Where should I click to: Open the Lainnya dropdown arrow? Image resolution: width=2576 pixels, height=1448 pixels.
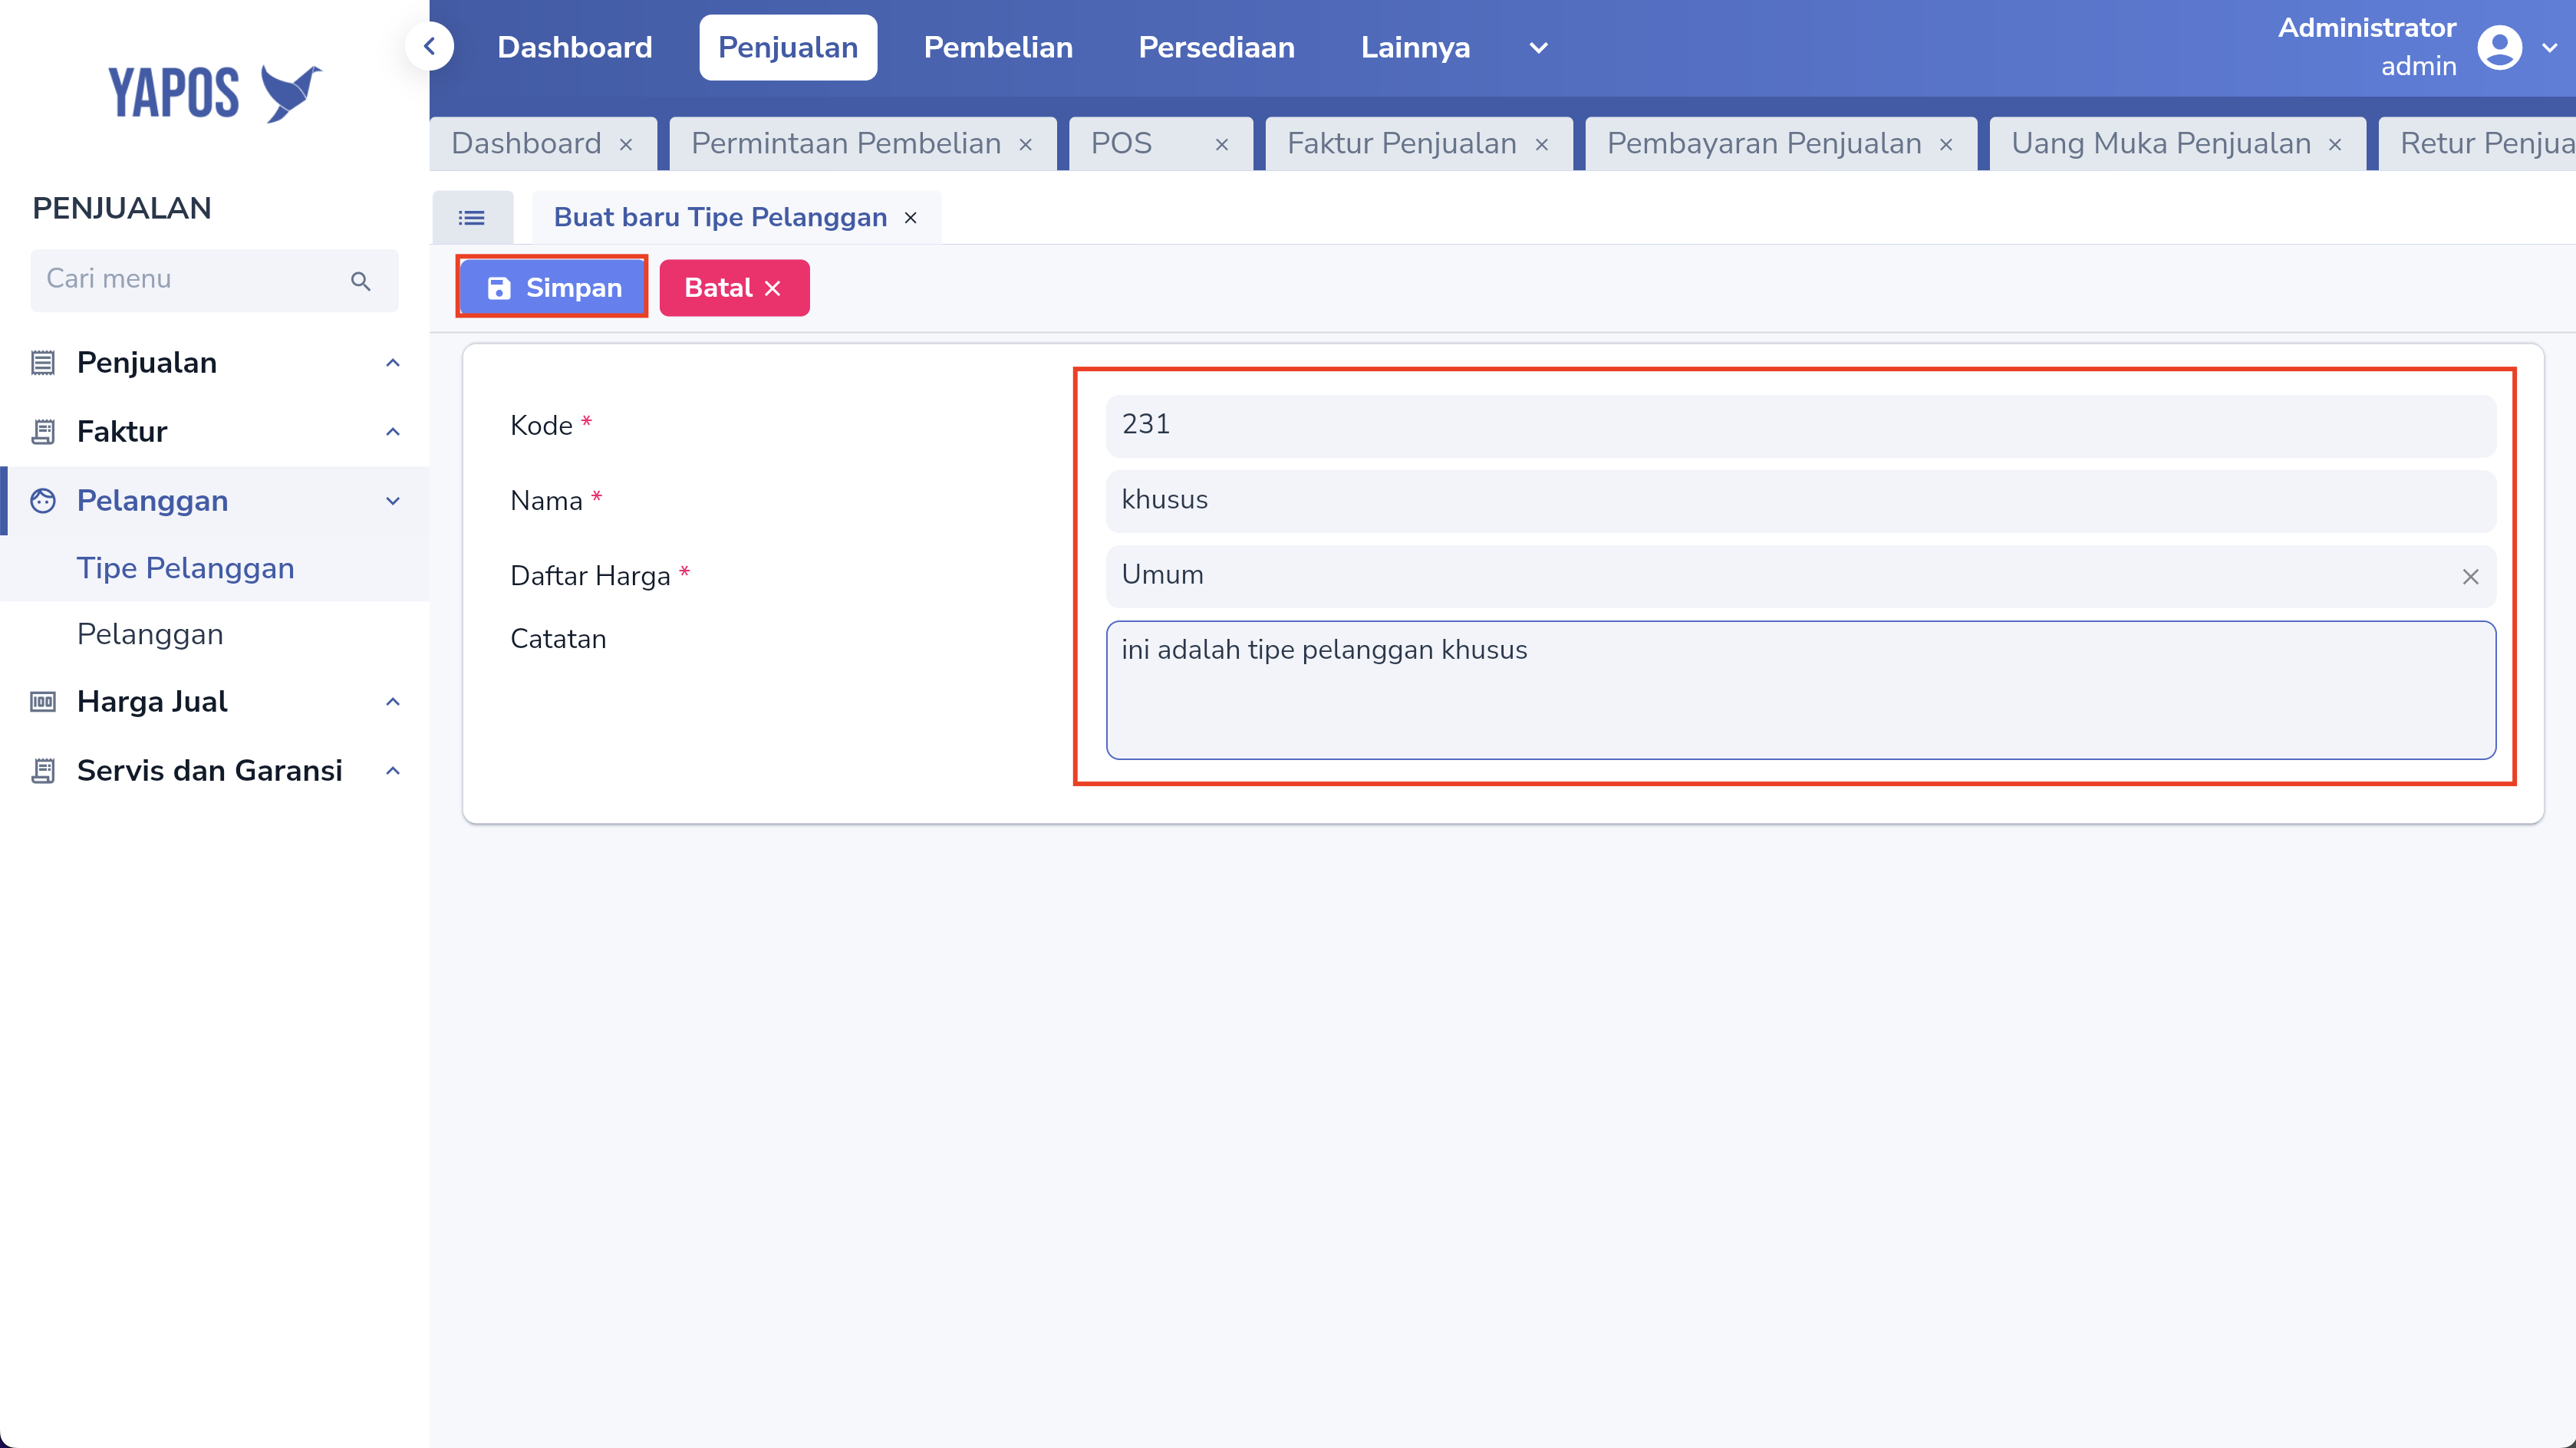coord(1538,47)
